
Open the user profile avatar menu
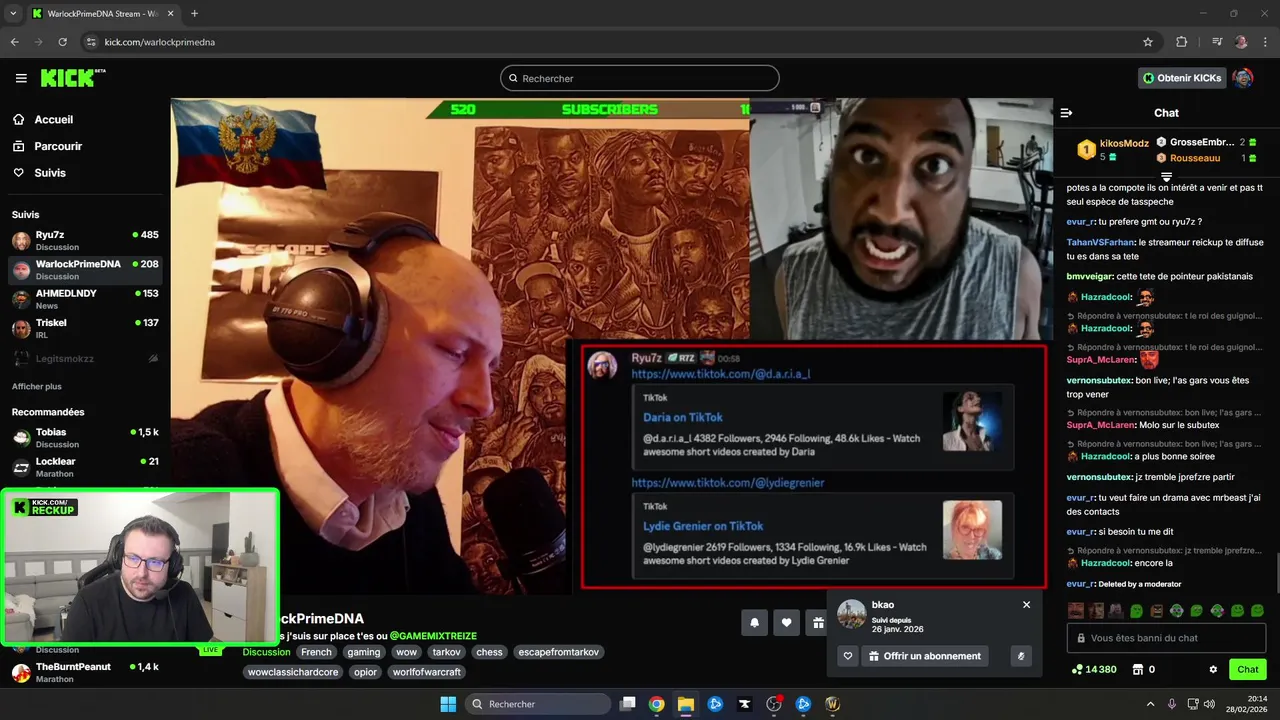click(1243, 78)
